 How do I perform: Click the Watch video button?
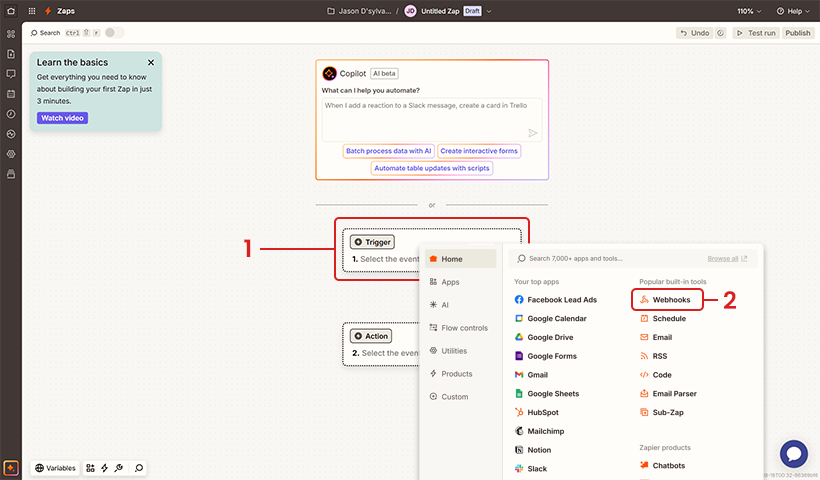click(62, 118)
